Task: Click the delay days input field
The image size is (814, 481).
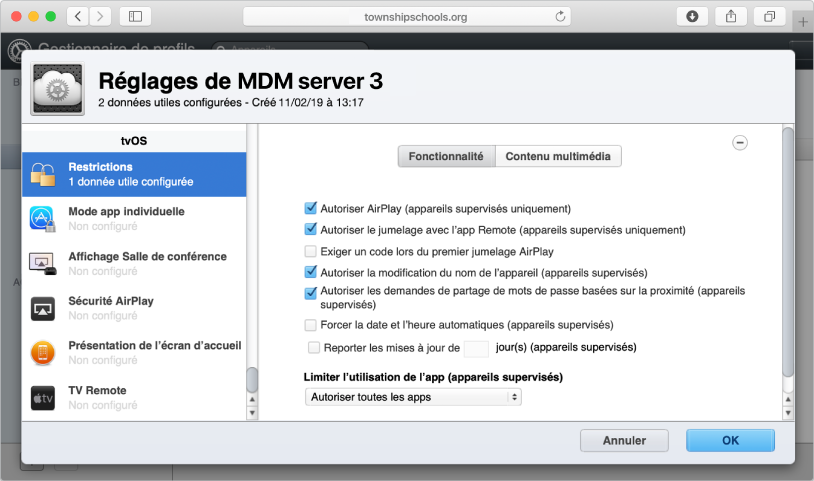Action: 476,348
